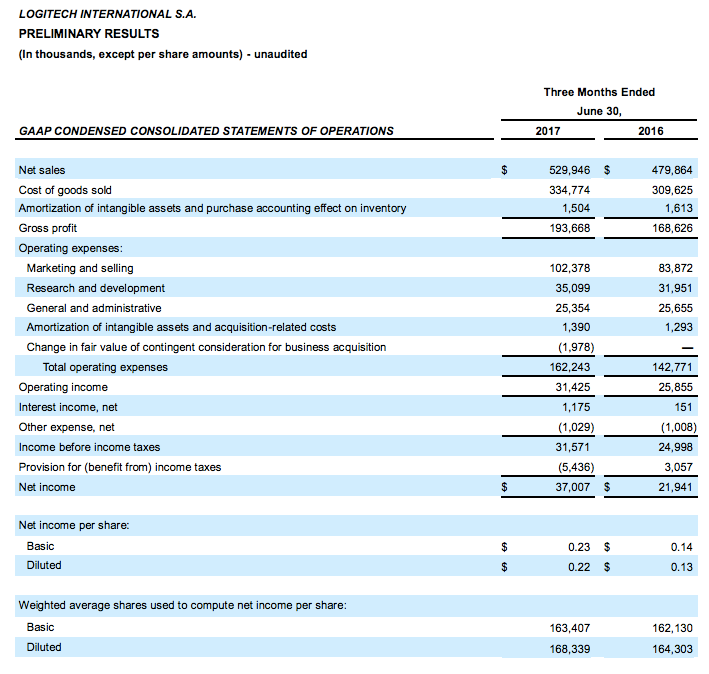Click 'Change in fair value of contingent consideration' label

click(x=206, y=347)
